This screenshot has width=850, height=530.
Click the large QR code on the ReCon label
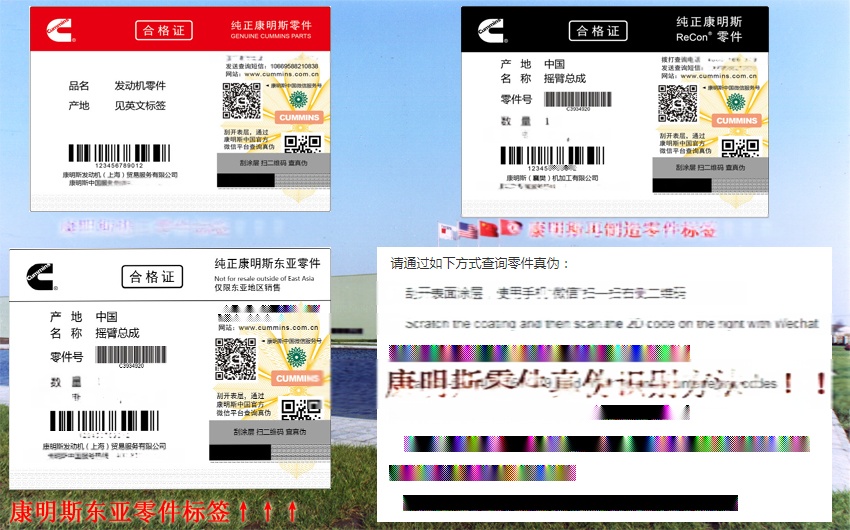tap(678, 104)
